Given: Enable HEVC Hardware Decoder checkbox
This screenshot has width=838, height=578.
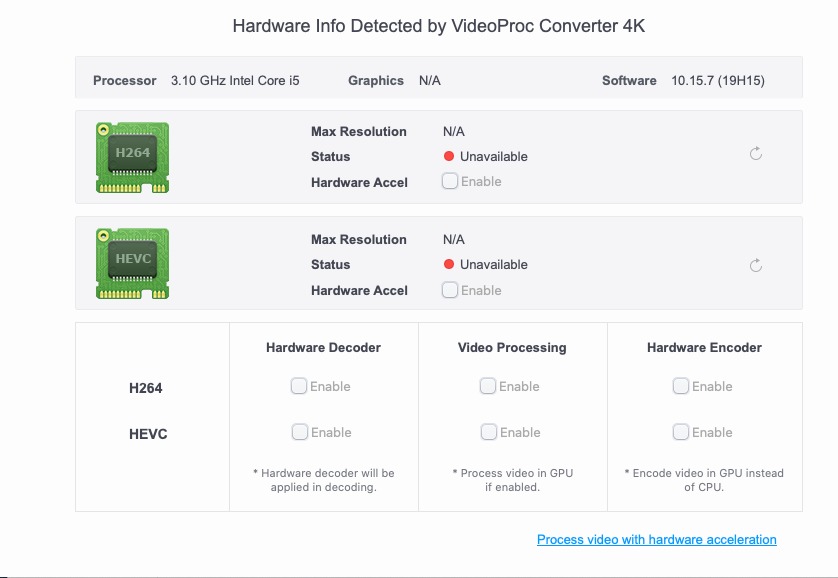Looking at the screenshot, I should pyautogui.click(x=300, y=432).
